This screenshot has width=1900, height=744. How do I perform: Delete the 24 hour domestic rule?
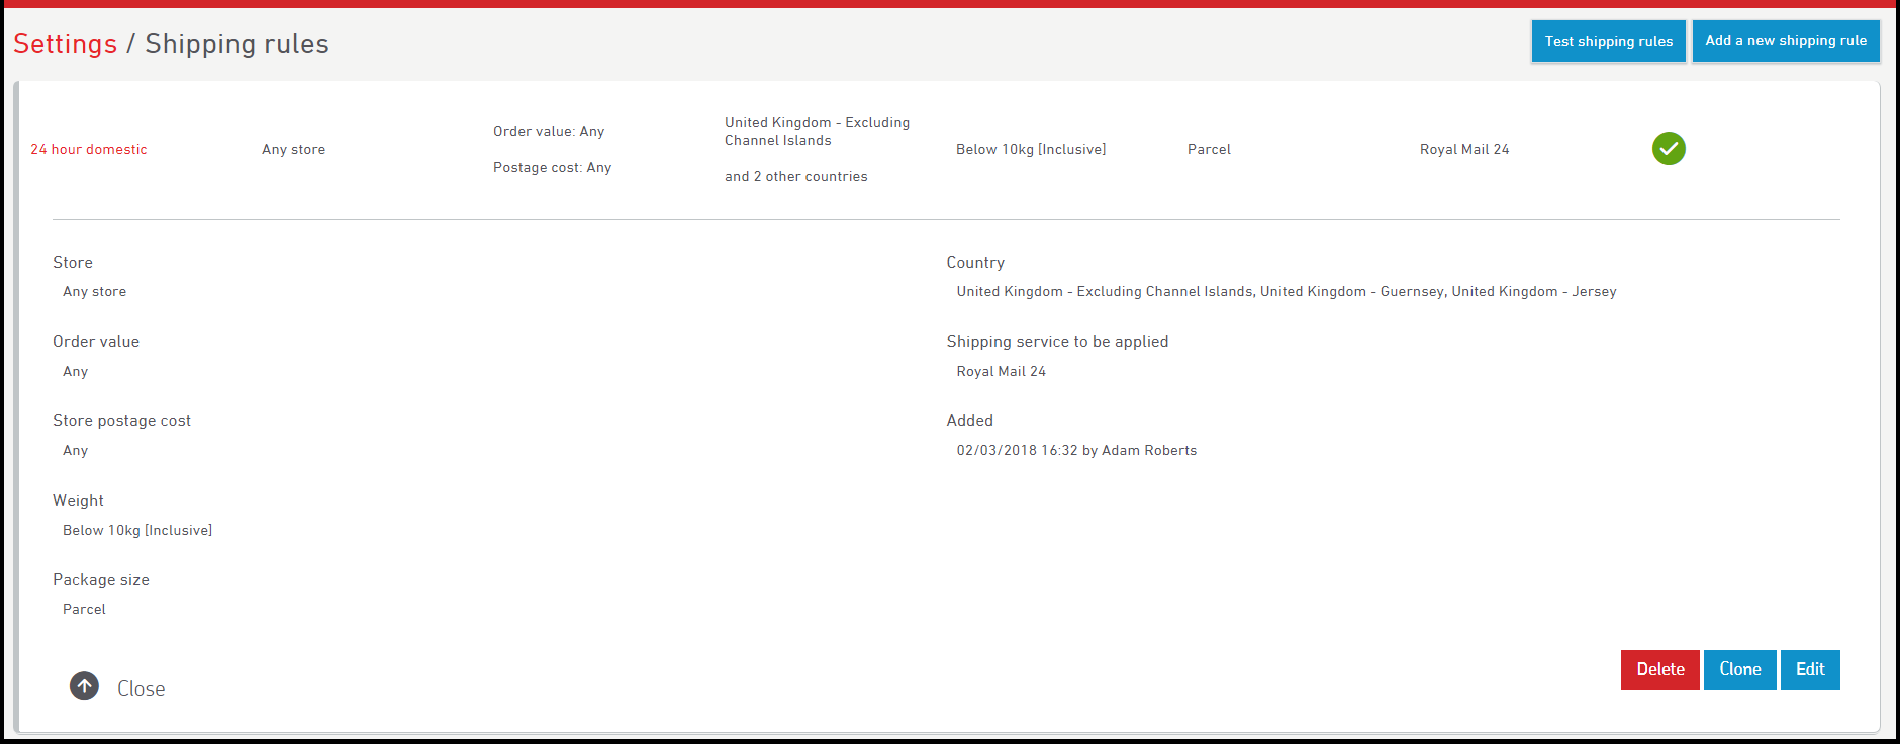point(1659,670)
